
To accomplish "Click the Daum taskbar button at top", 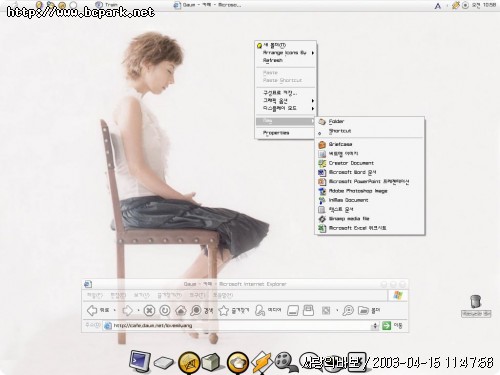I will 207,5.
